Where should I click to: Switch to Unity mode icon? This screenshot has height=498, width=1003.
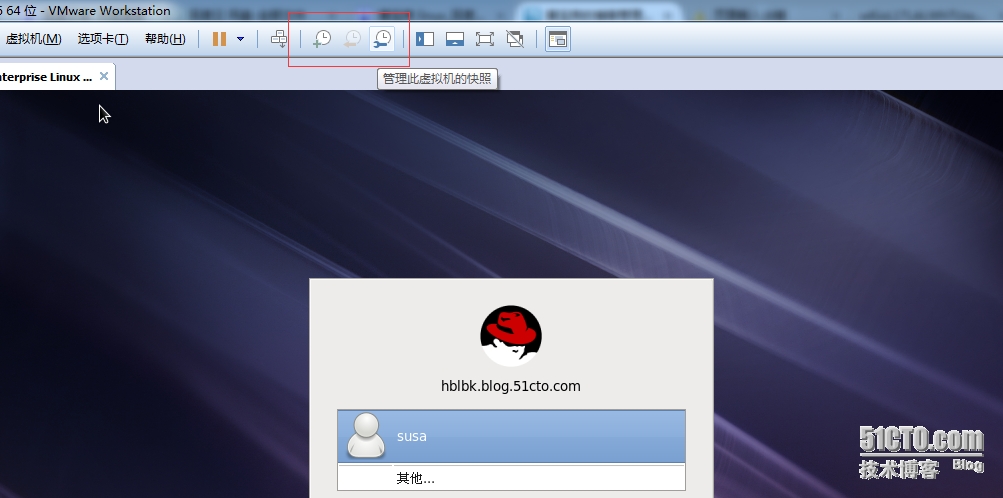click(515, 39)
